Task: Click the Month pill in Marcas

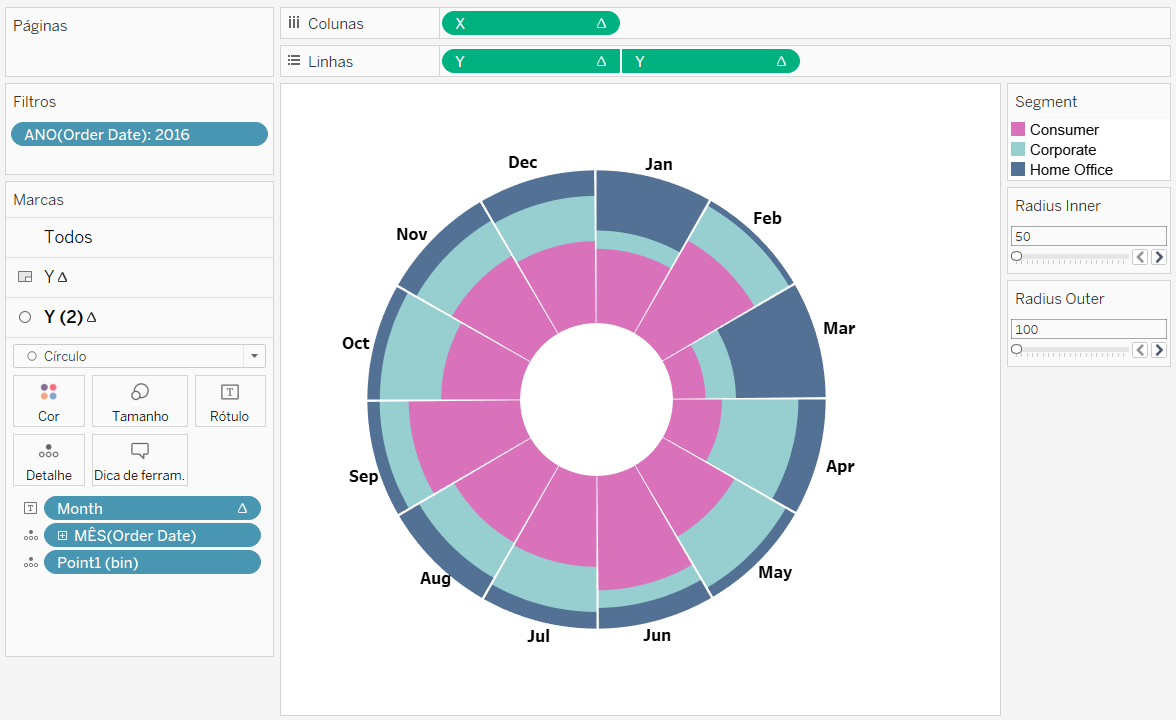Action: (x=152, y=508)
